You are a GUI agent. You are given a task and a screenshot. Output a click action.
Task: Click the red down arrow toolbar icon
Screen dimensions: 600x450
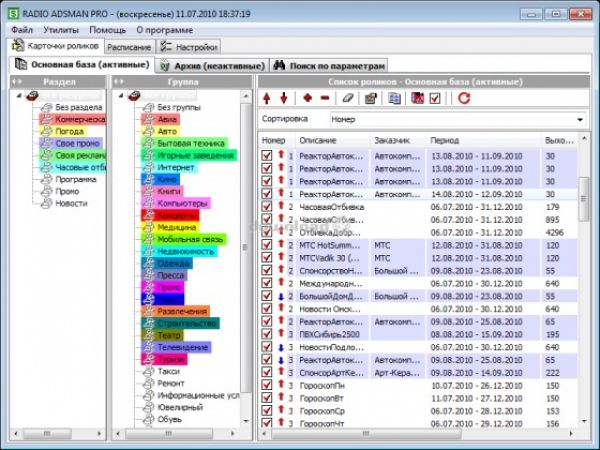click(284, 98)
